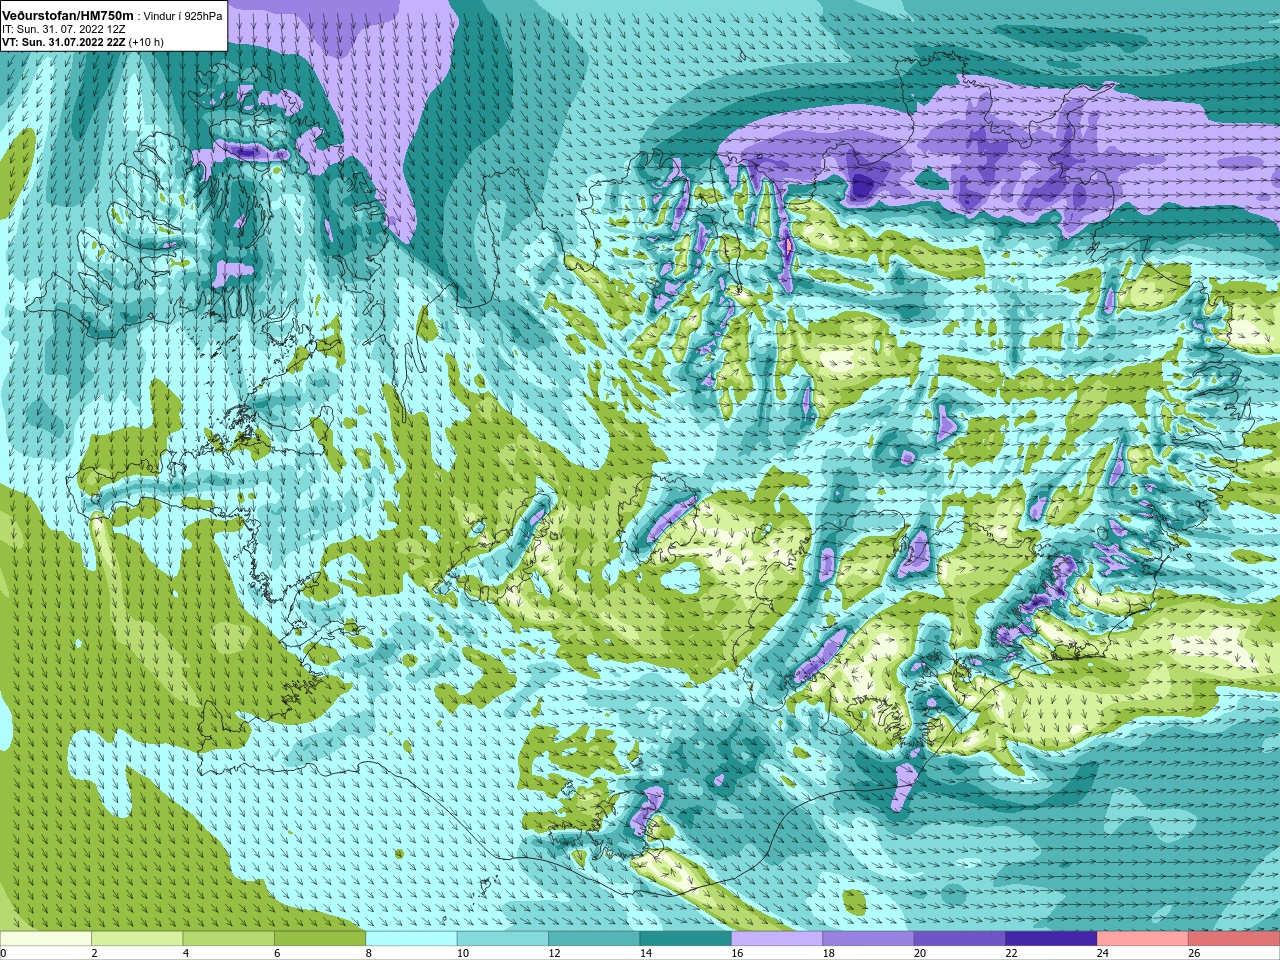Click the 'IT: Sun. 31. 07. 2022 12Z' line

[x=63, y=29]
